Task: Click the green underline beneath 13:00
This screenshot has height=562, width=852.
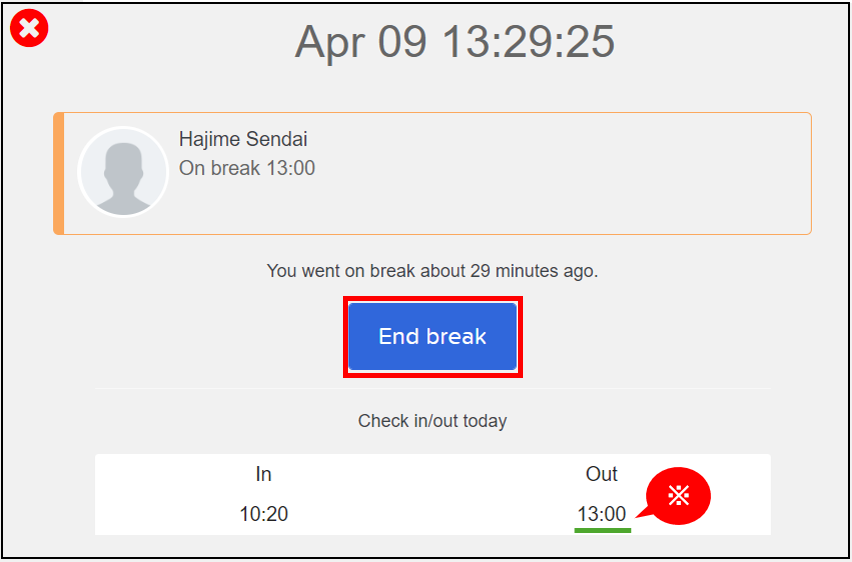Action: coord(603,530)
